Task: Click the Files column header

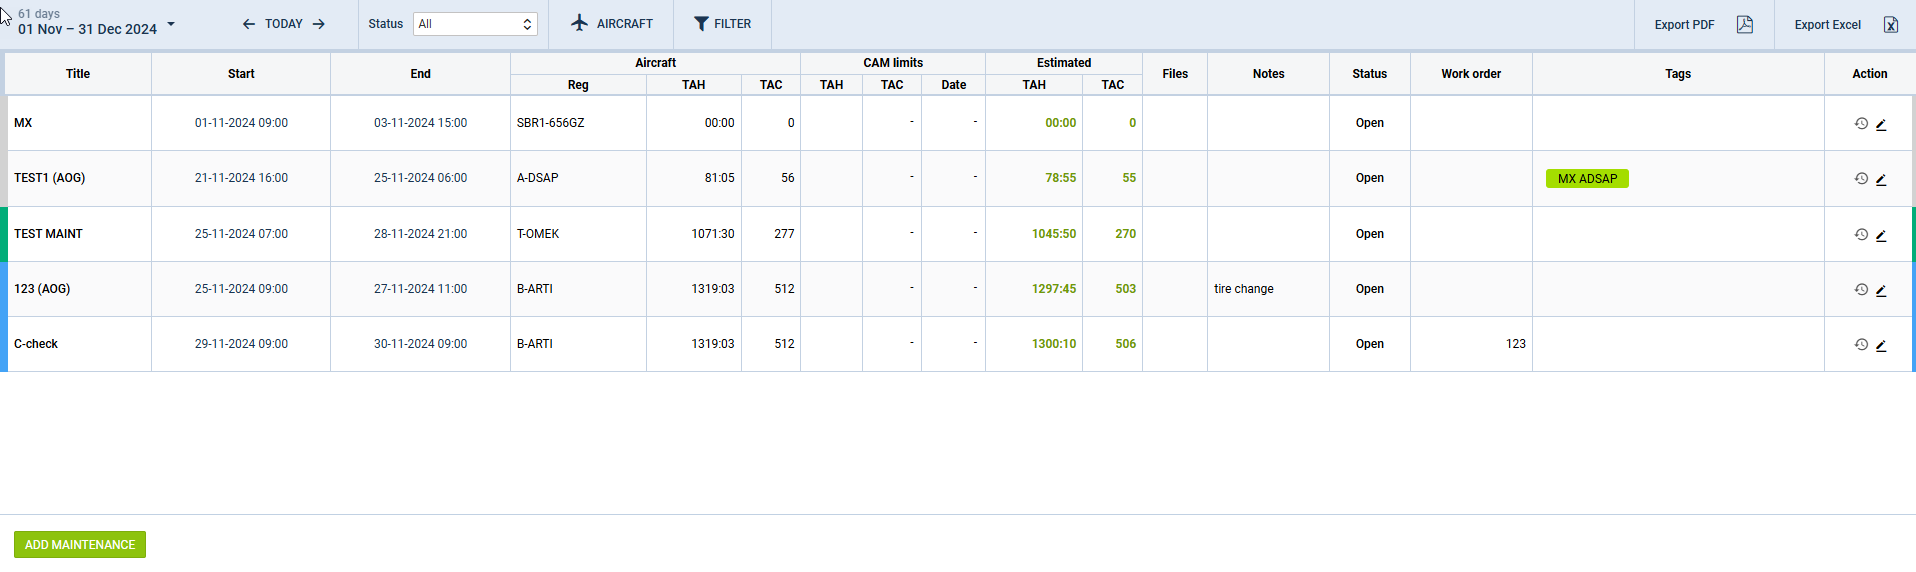Action: point(1175,74)
